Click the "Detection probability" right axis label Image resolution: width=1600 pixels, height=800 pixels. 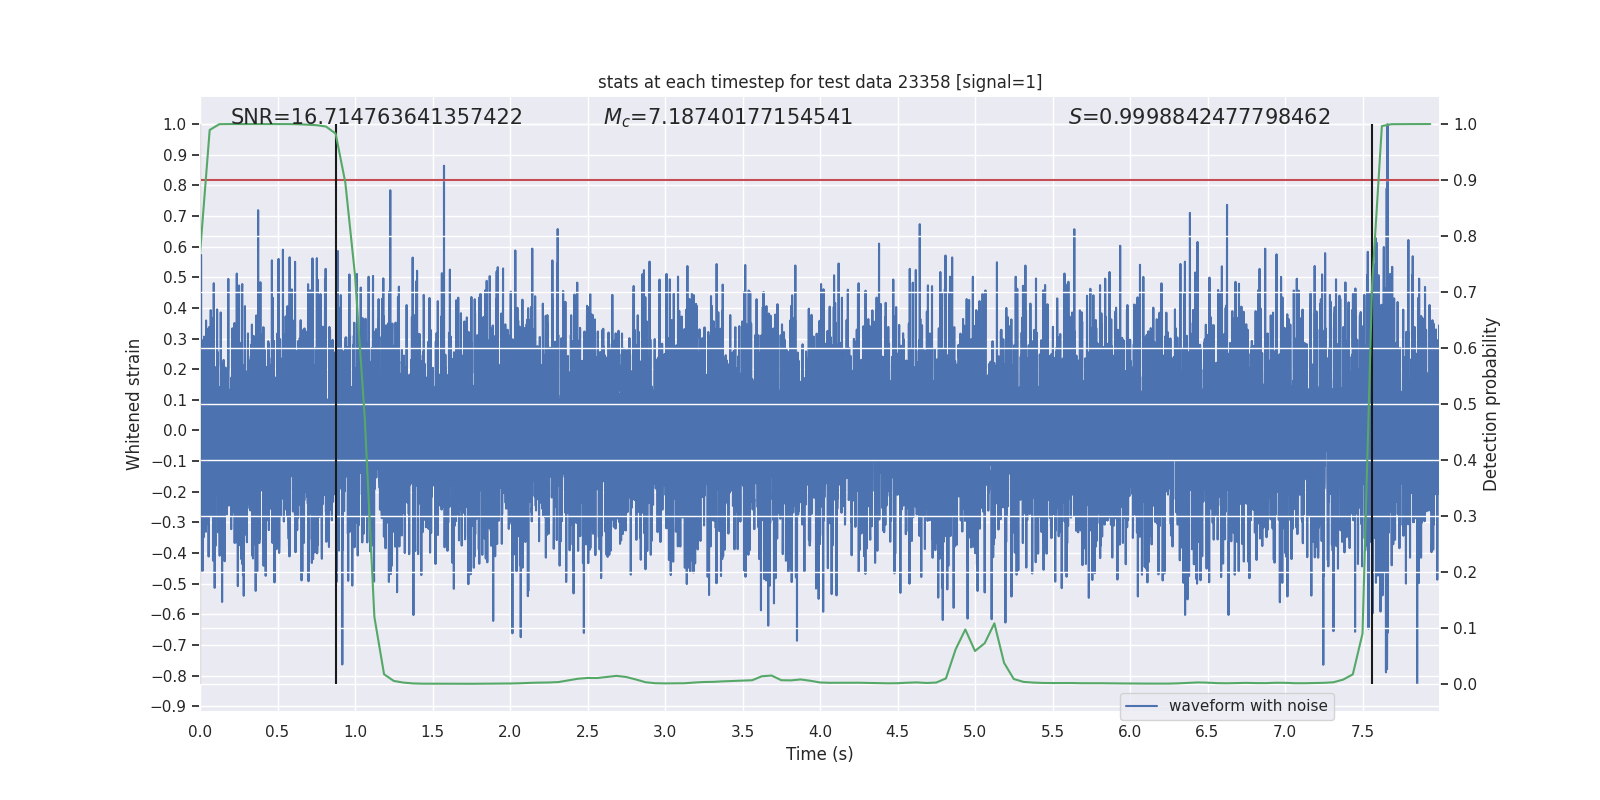pos(1491,404)
